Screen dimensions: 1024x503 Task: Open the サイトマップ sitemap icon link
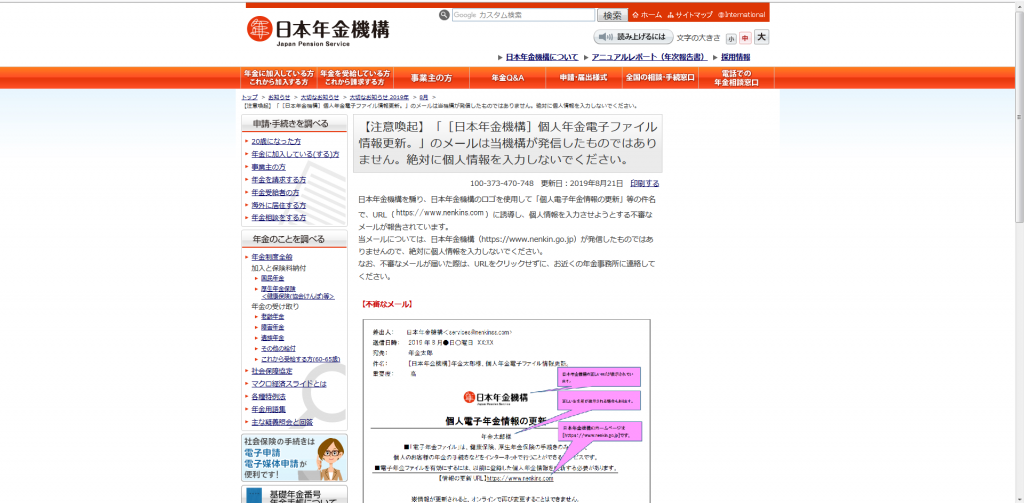coord(690,14)
